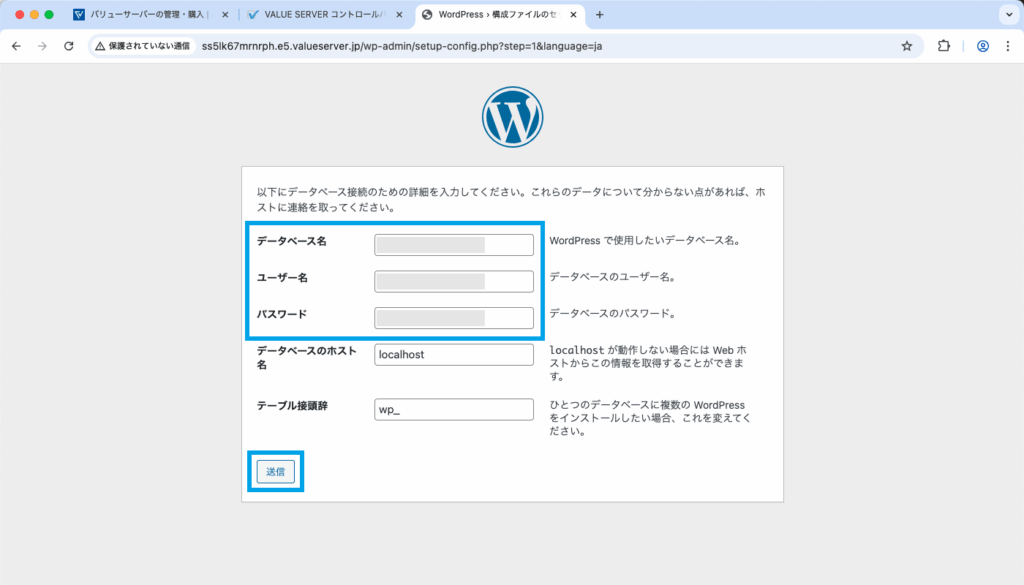The height and width of the screenshot is (585, 1024).
Task: Click the back navigation arrow in Chrome
Action: [x=15, y=45]
